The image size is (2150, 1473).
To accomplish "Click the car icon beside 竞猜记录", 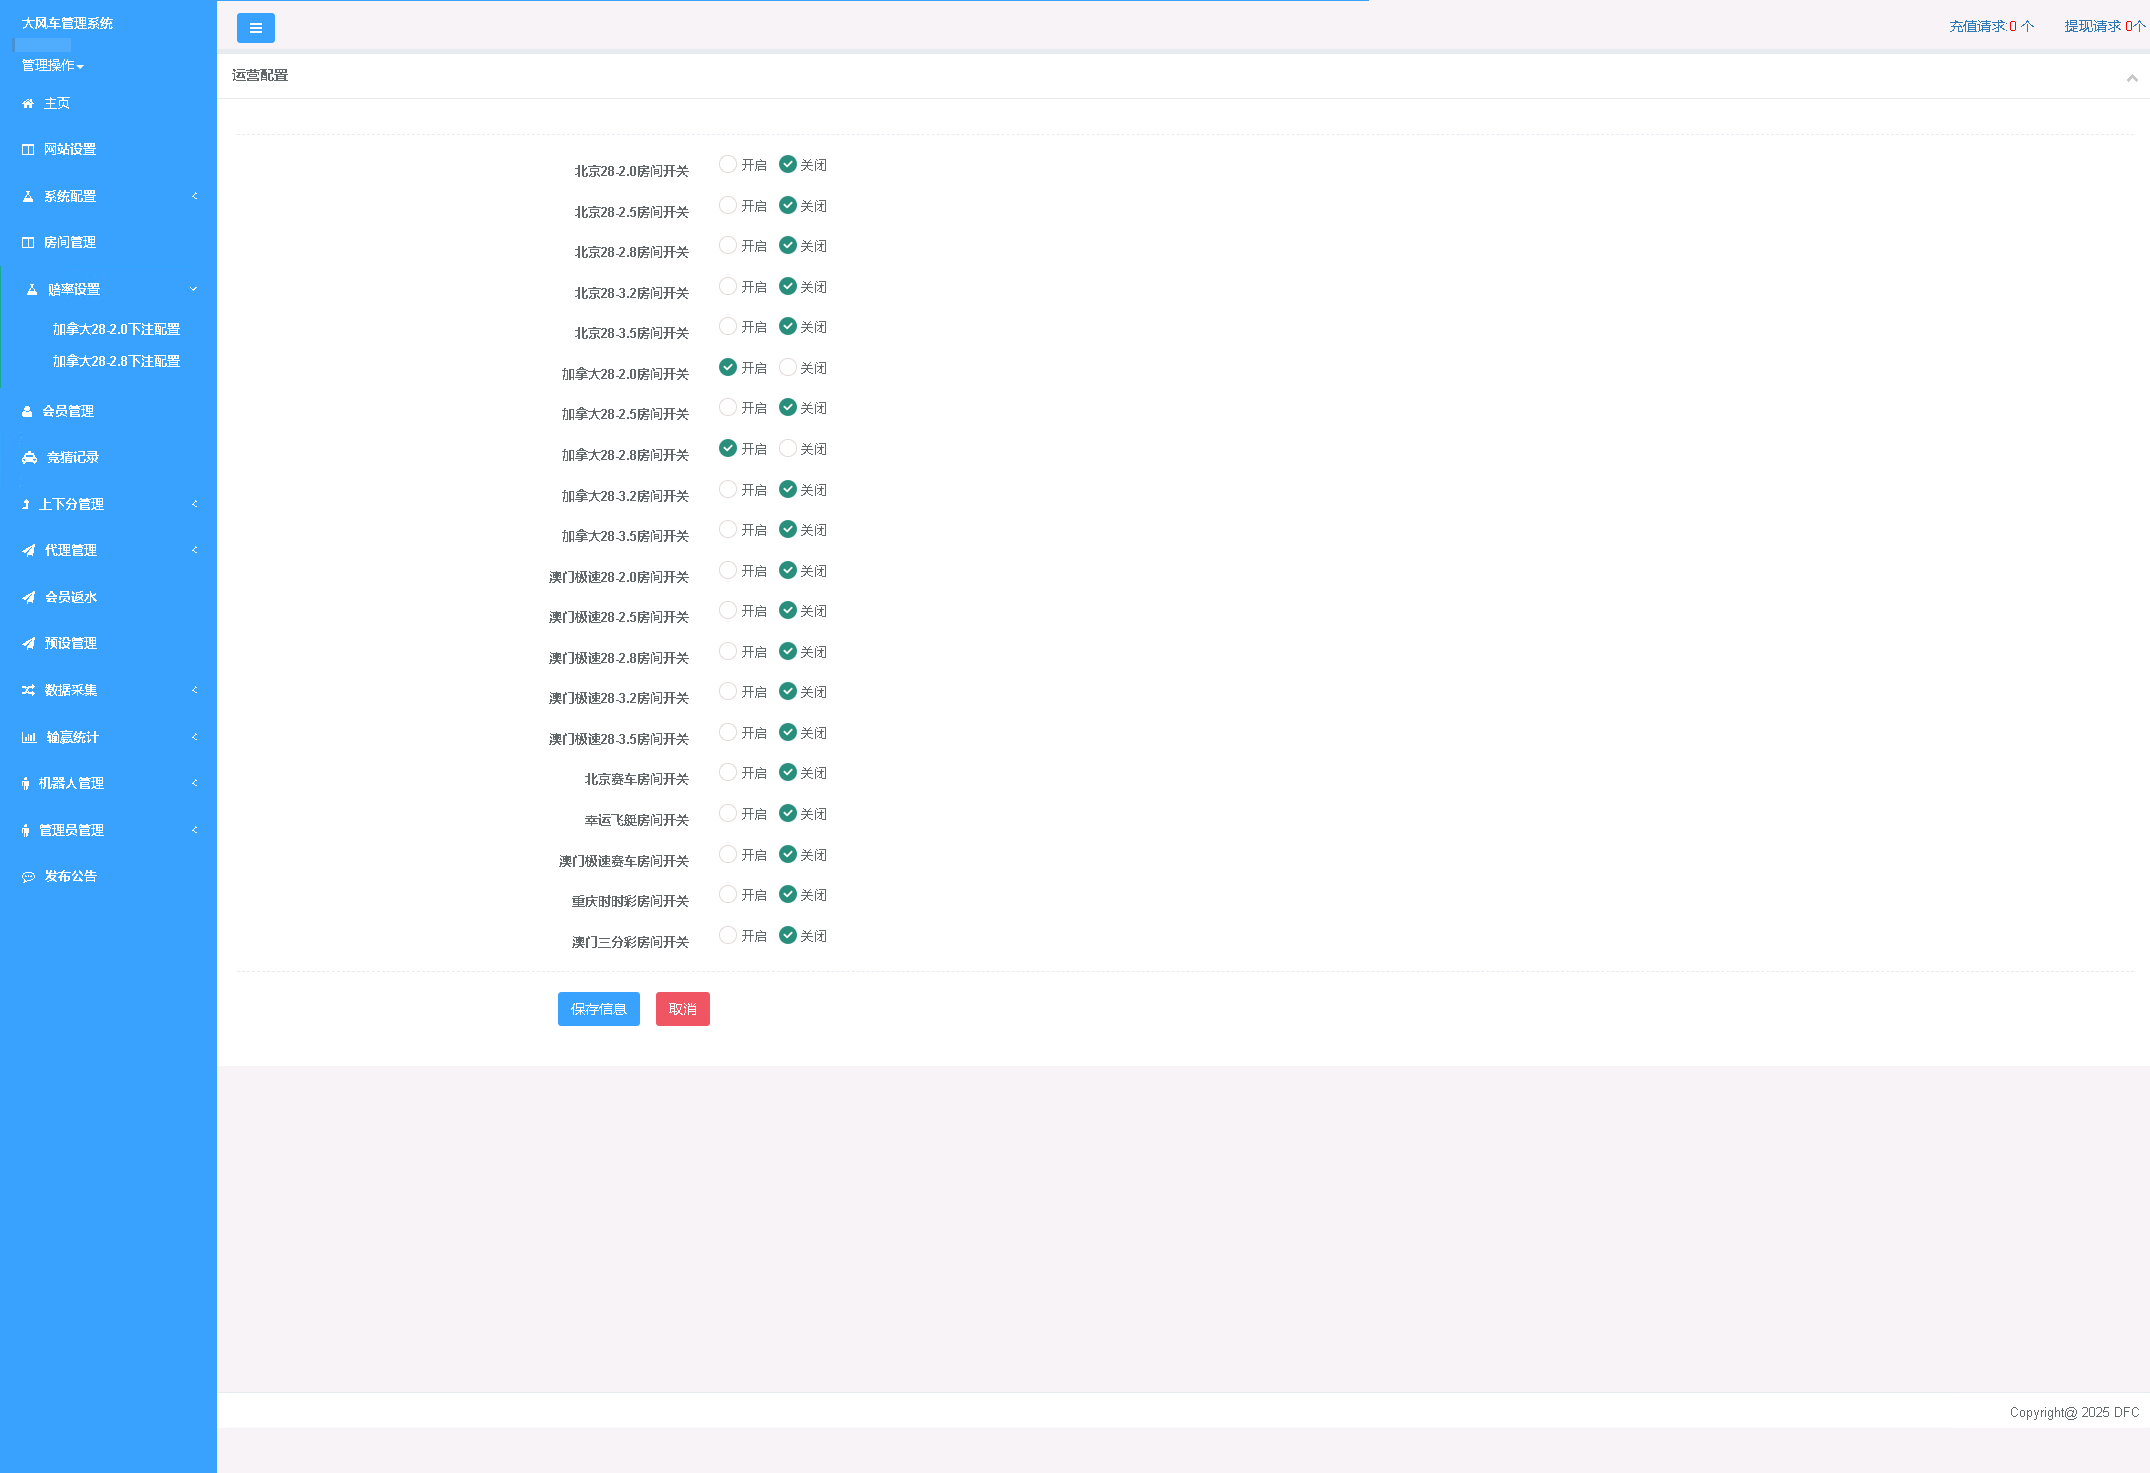I will 29,458.
